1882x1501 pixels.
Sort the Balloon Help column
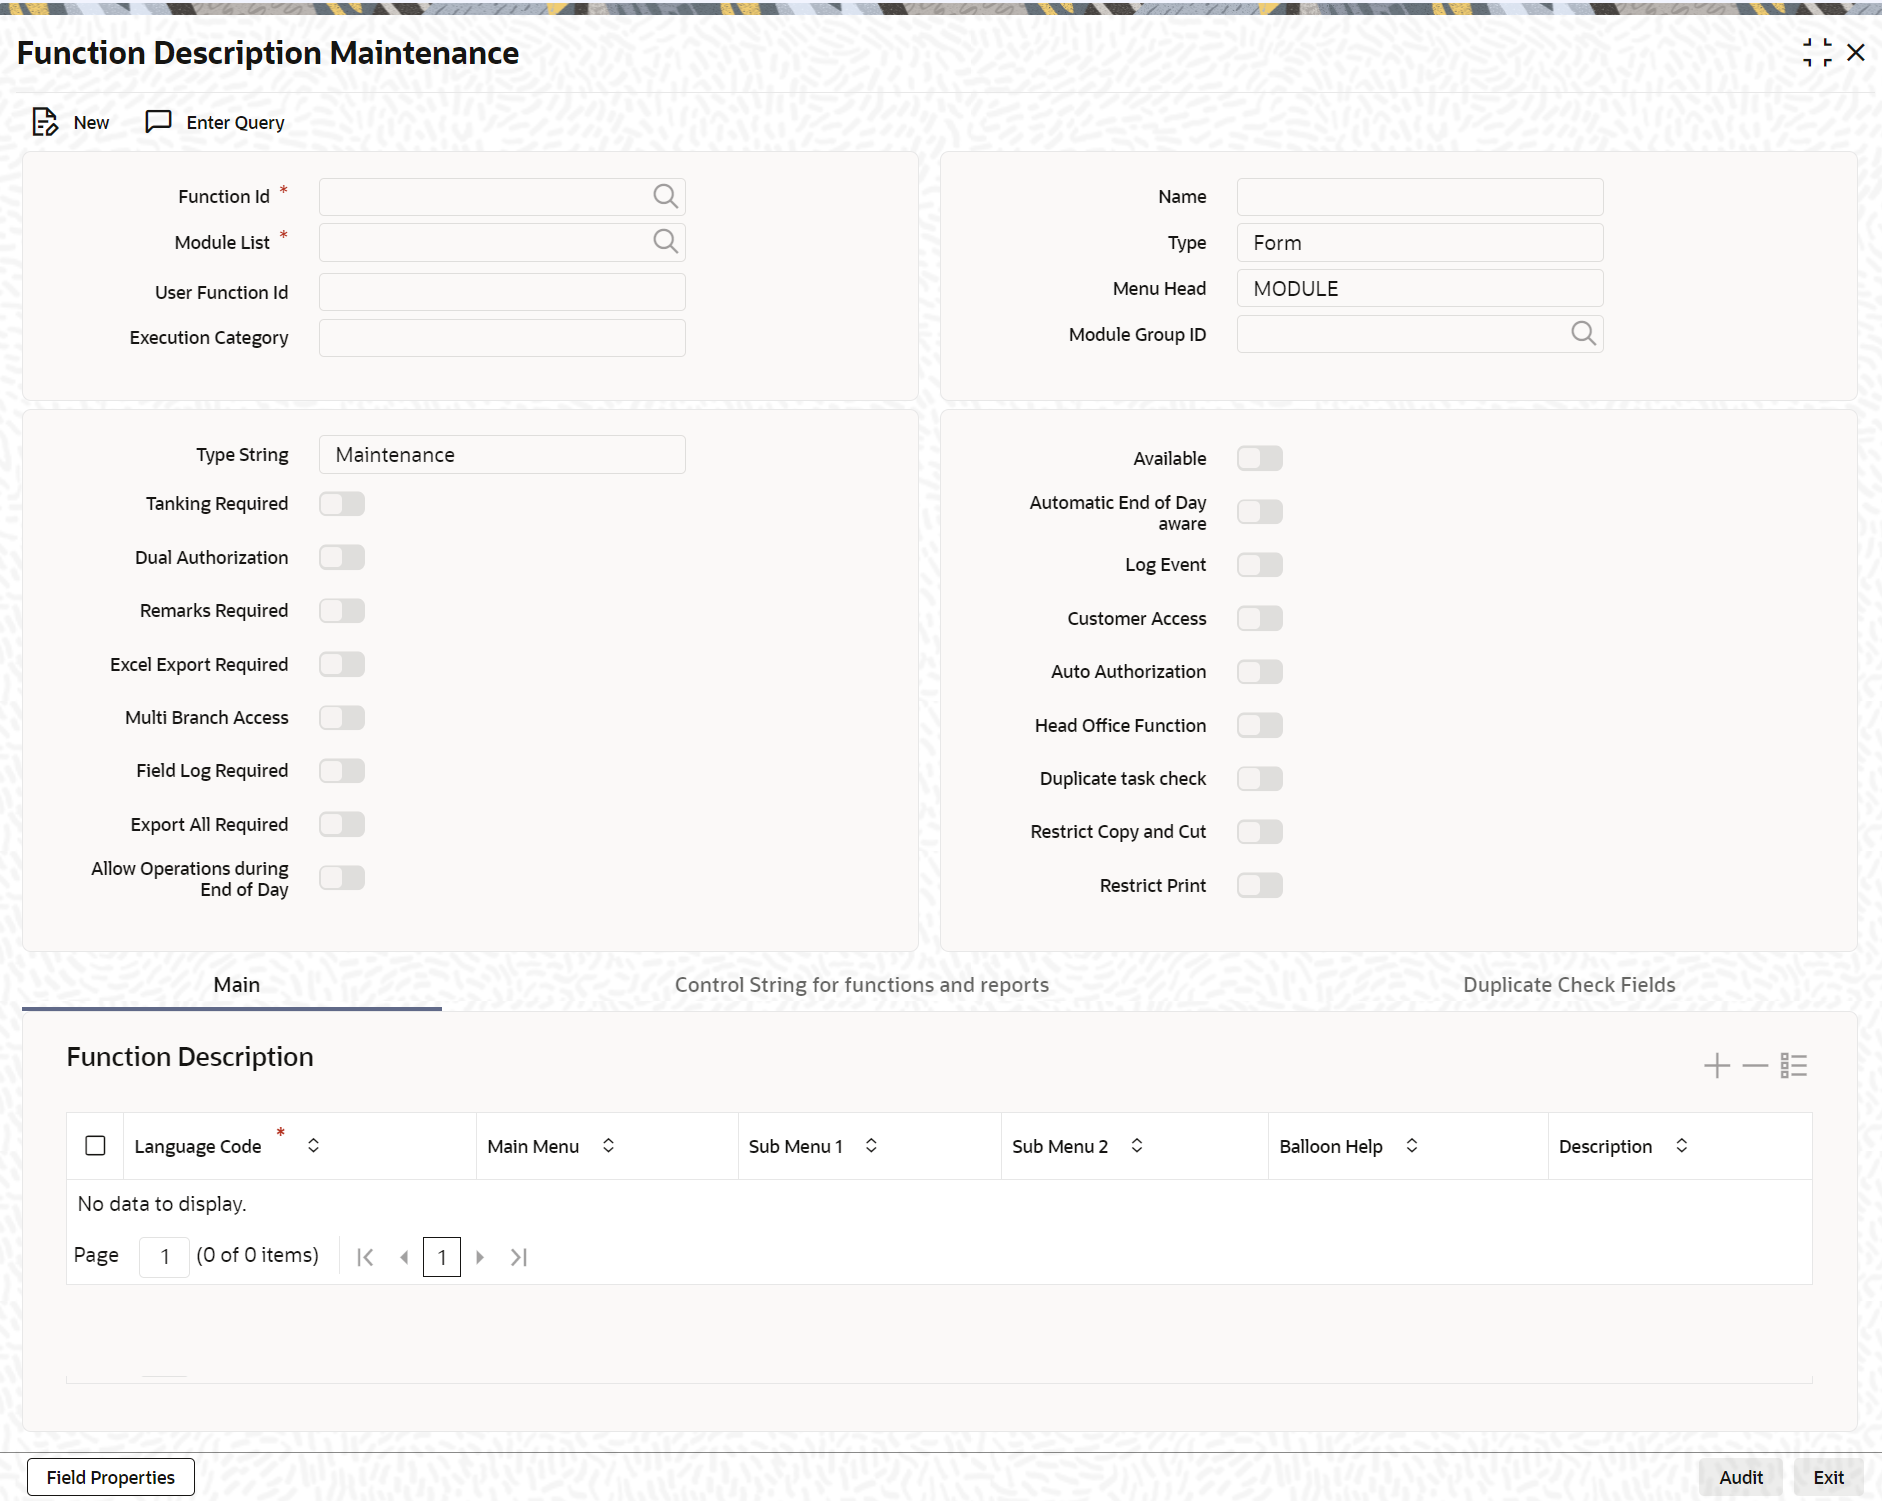click(x=1412, y=1146)
